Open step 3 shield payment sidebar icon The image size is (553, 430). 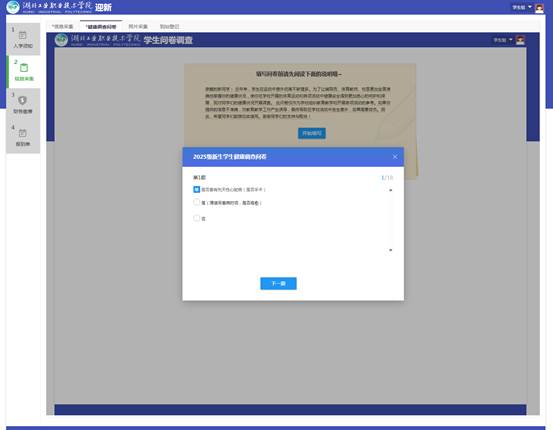click(x=23, y=101)
